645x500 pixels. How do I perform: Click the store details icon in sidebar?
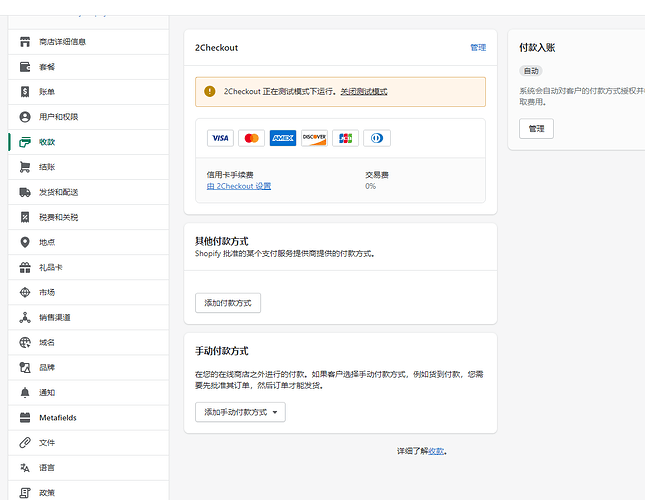(25, 42)
